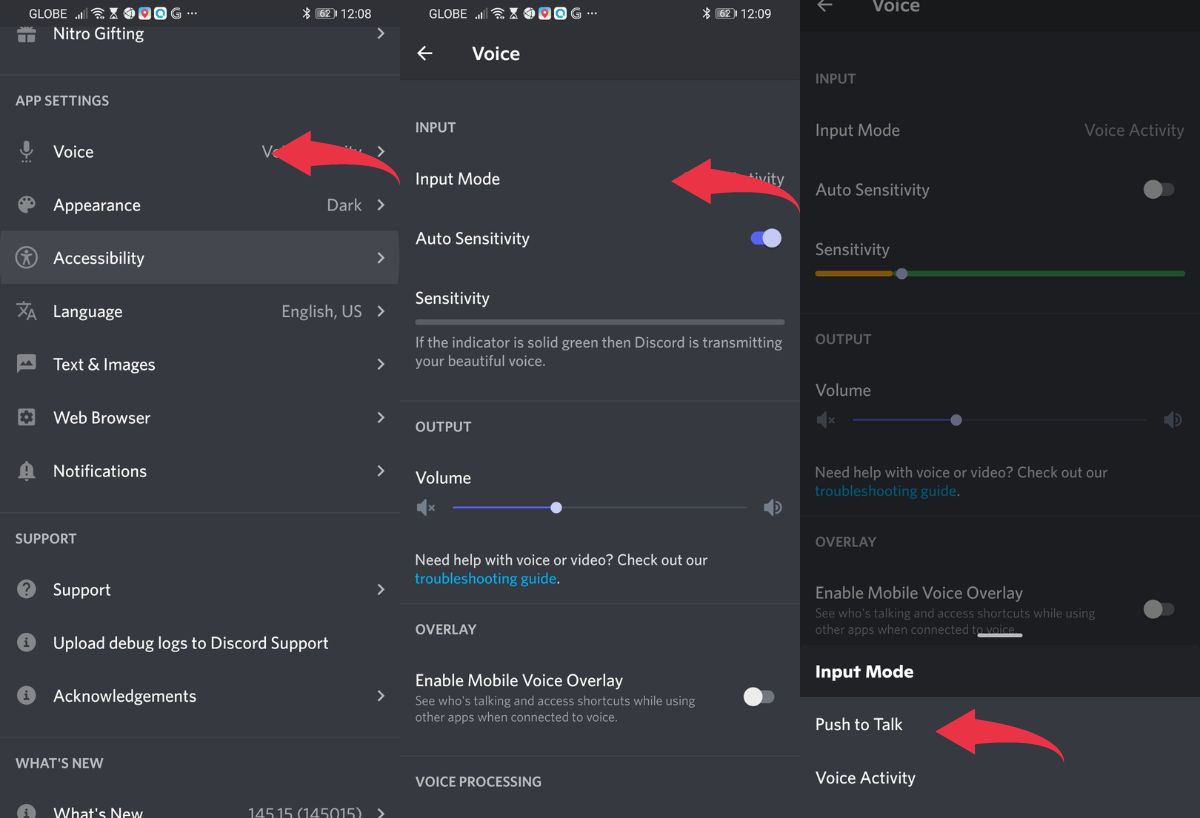
Task: Go back using the Voice header arrow
Action: pos(425,54)
